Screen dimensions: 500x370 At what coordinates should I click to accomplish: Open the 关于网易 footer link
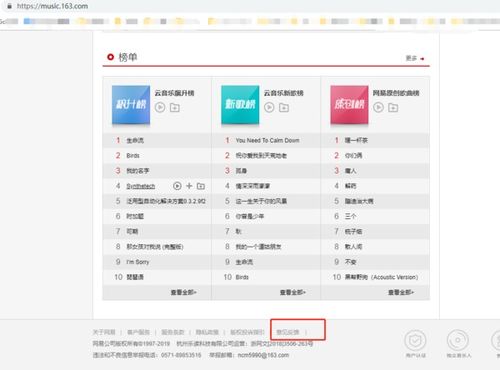(104, 332)
